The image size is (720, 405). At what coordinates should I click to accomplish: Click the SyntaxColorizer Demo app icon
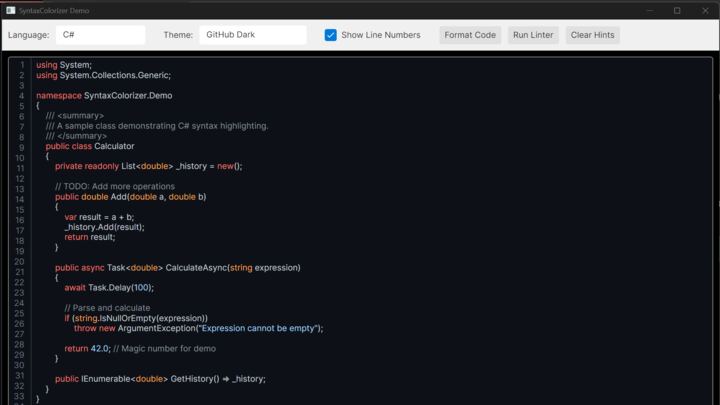point(11,10)
